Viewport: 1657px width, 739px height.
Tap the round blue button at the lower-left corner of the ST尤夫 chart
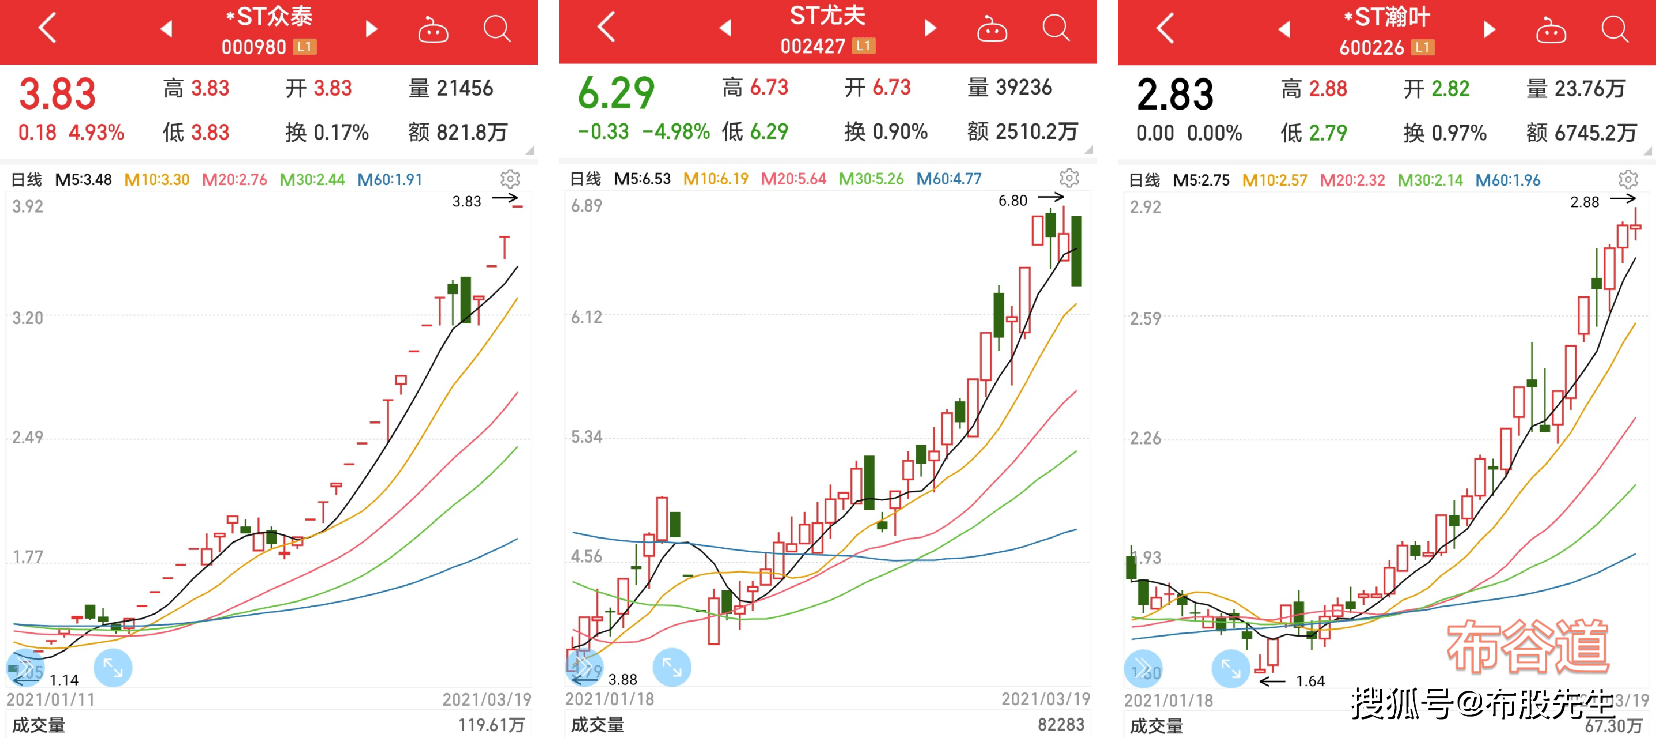pyautogui.click(x=584, y=667)
